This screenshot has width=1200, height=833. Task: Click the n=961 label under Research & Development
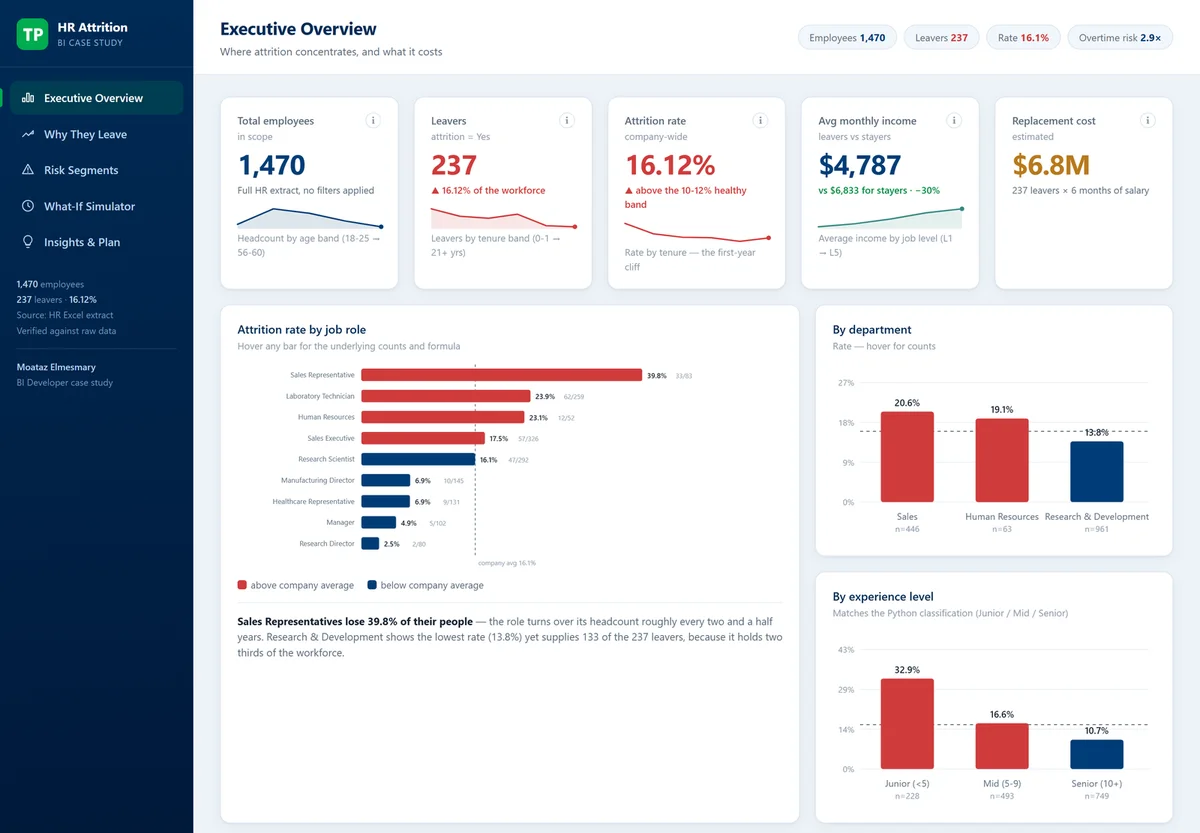click(1097, 529)
